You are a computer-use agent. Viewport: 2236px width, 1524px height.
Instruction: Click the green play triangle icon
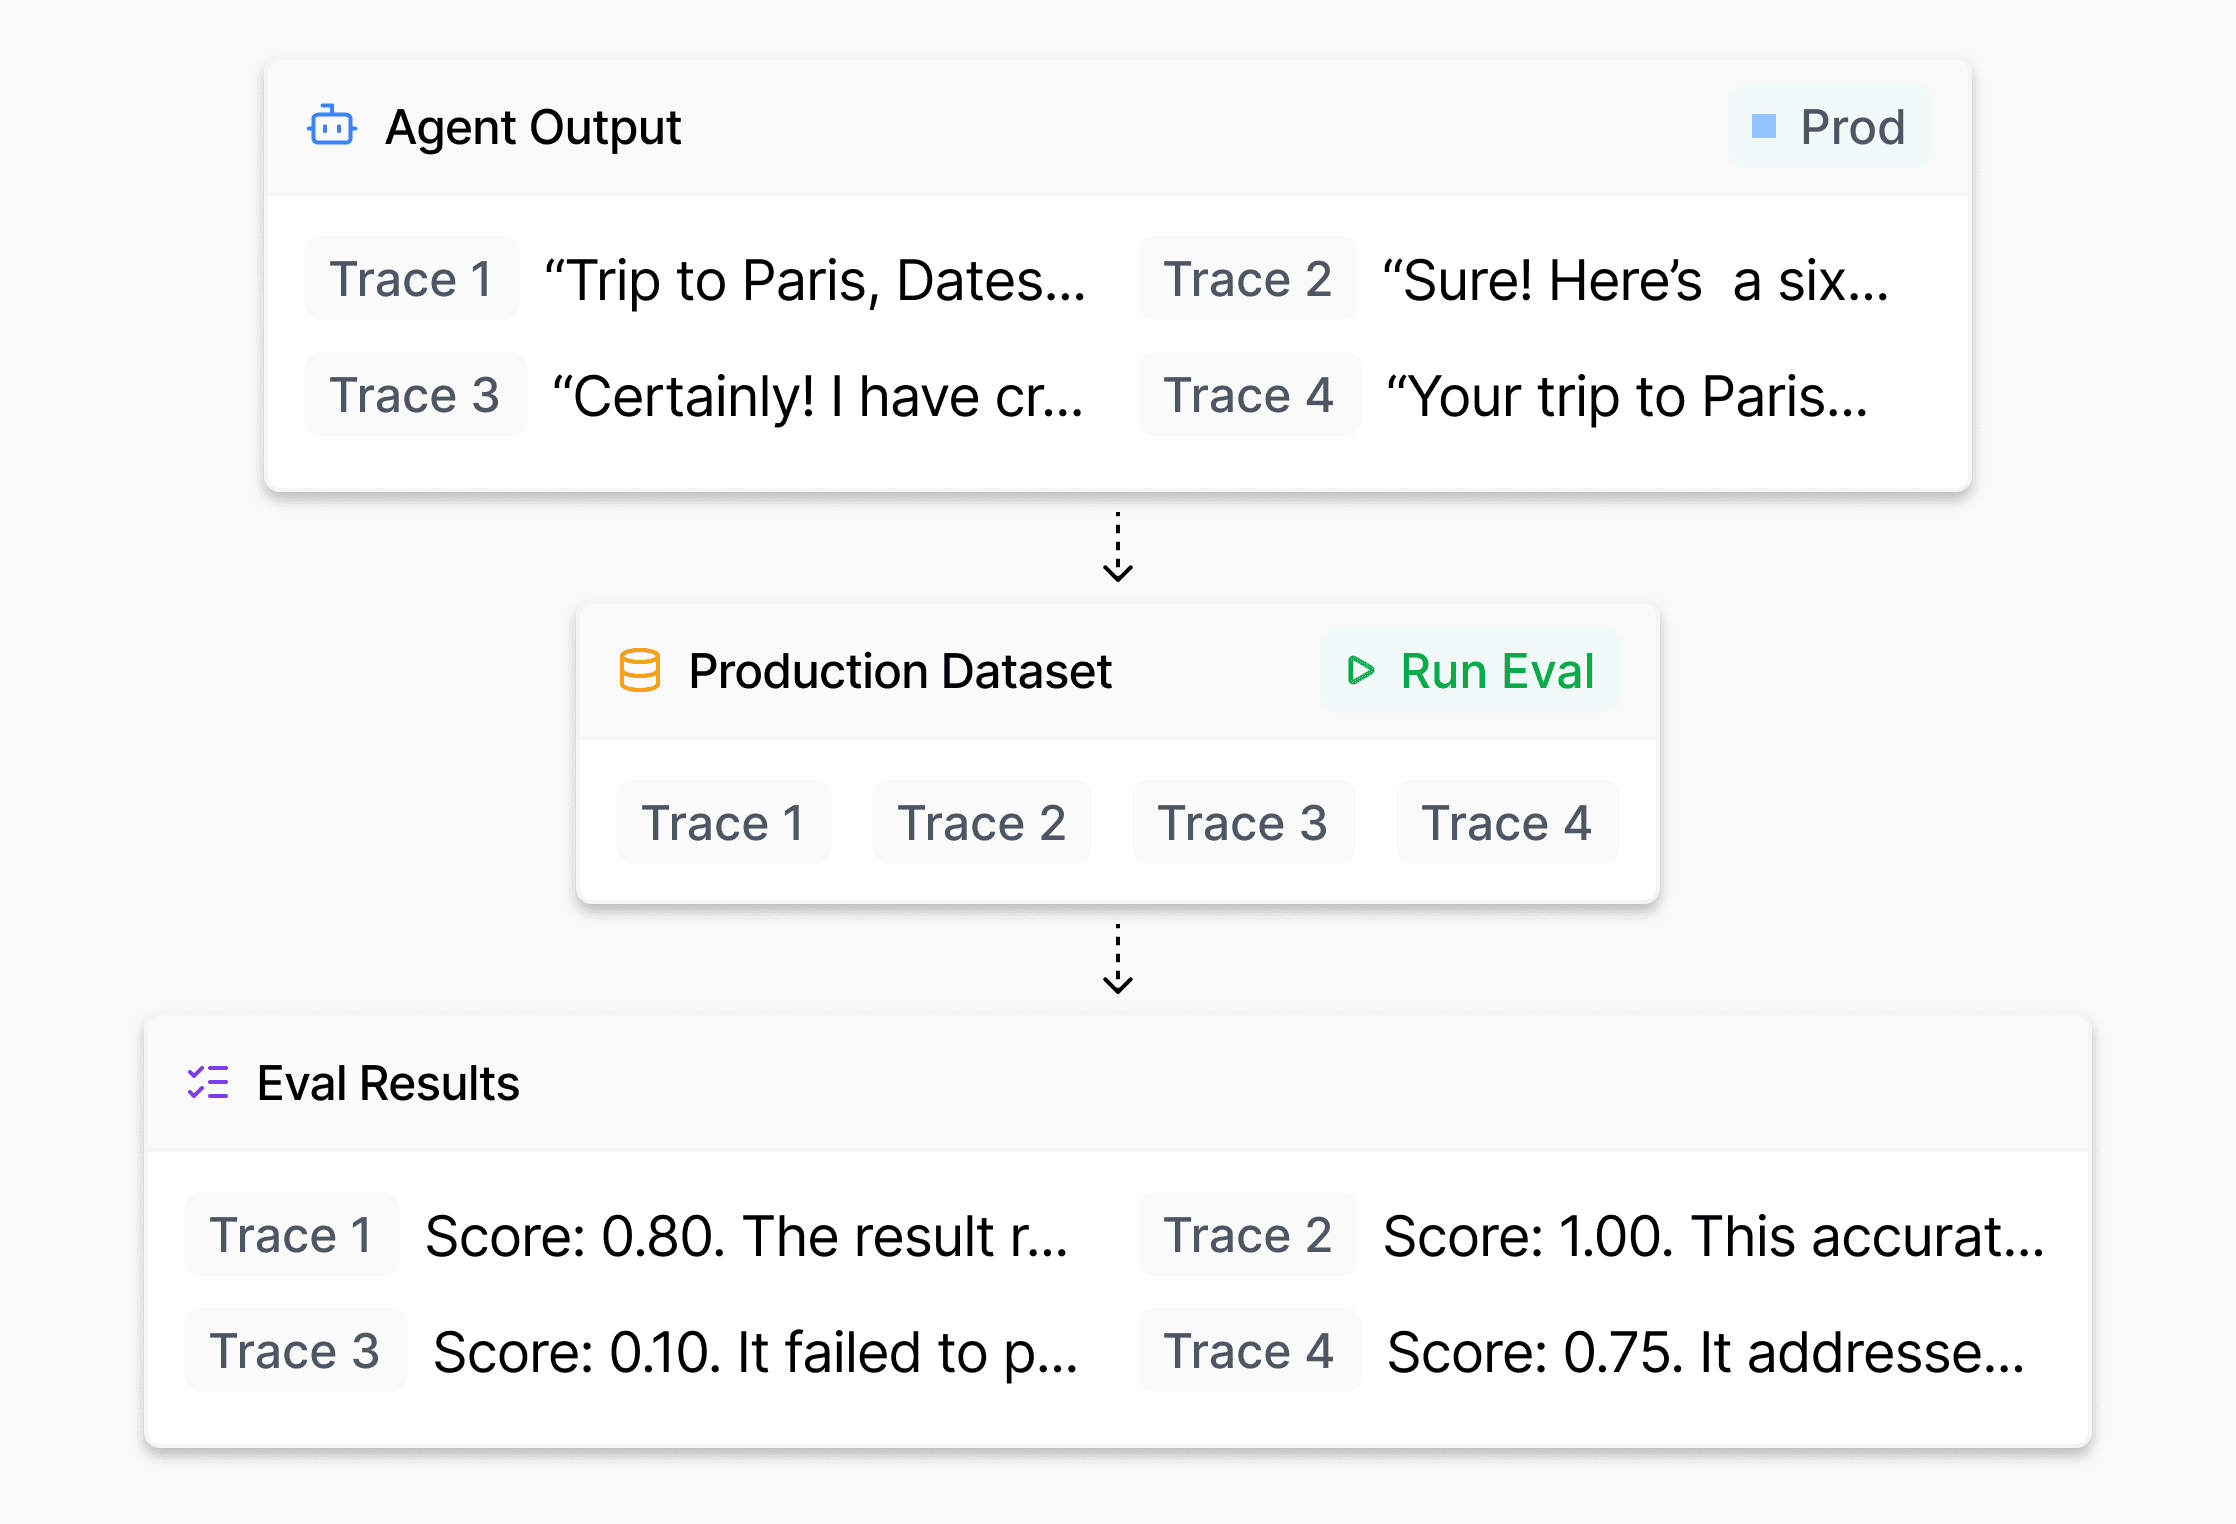tap(1361, 670)
